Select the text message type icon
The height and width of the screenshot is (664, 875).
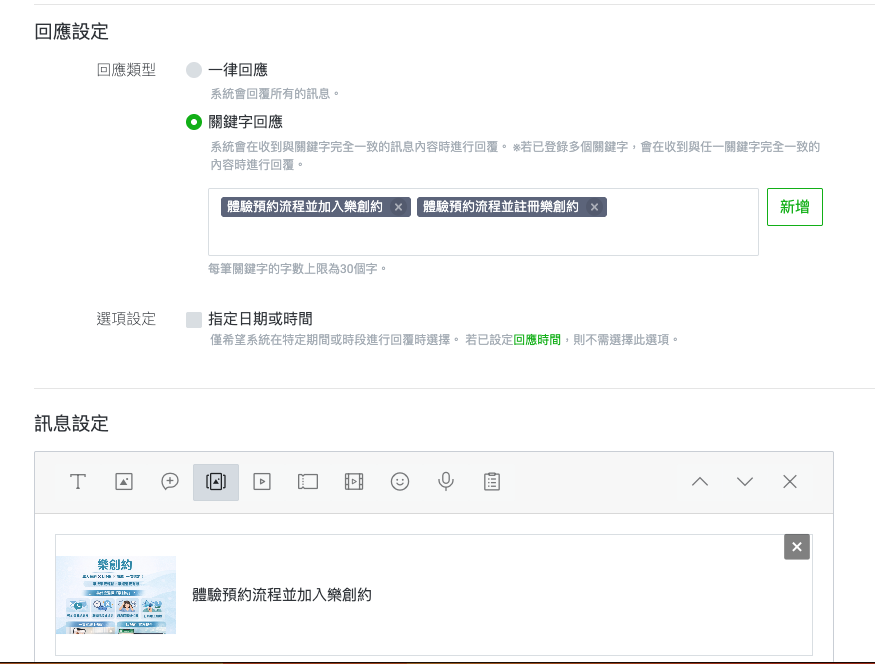click(78, 481)
